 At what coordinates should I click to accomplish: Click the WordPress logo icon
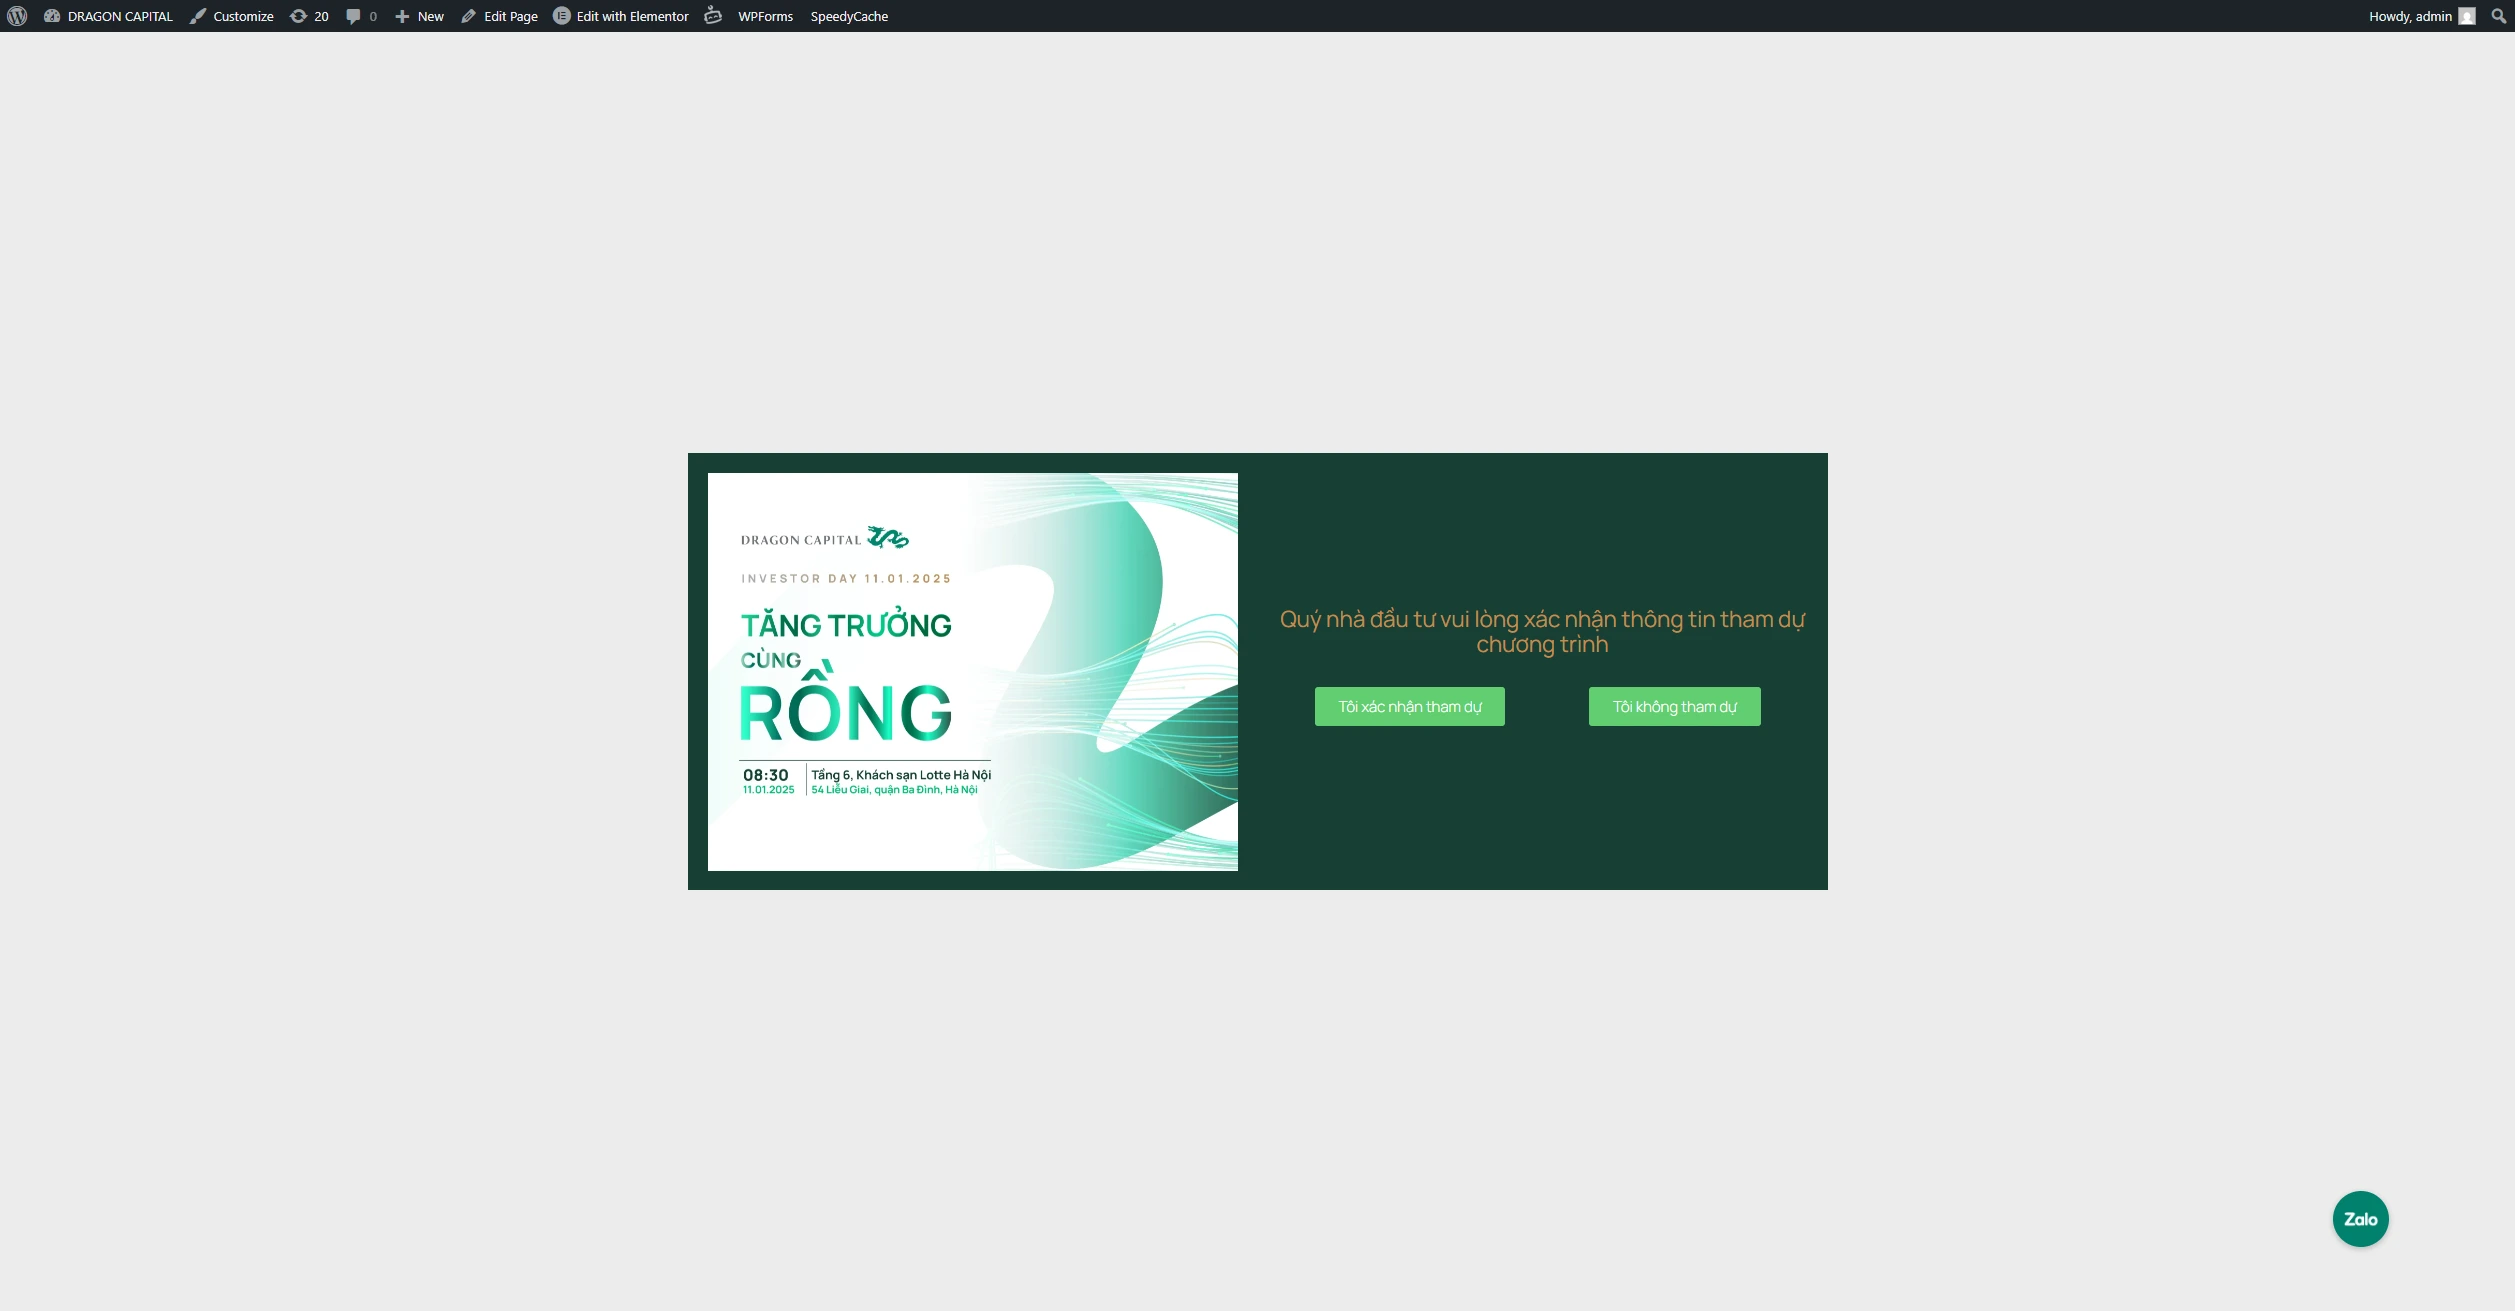pyautogui.click(x=17, y=16)
